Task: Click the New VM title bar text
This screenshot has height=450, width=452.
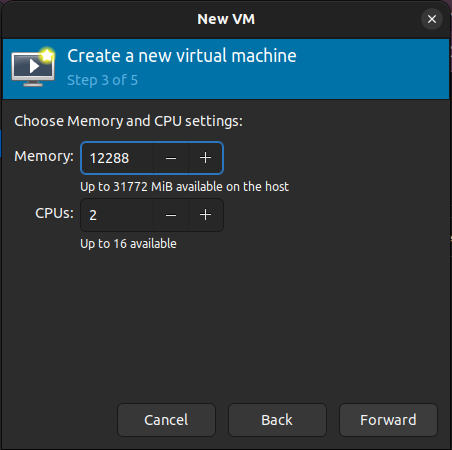Action: pos(226,19)
